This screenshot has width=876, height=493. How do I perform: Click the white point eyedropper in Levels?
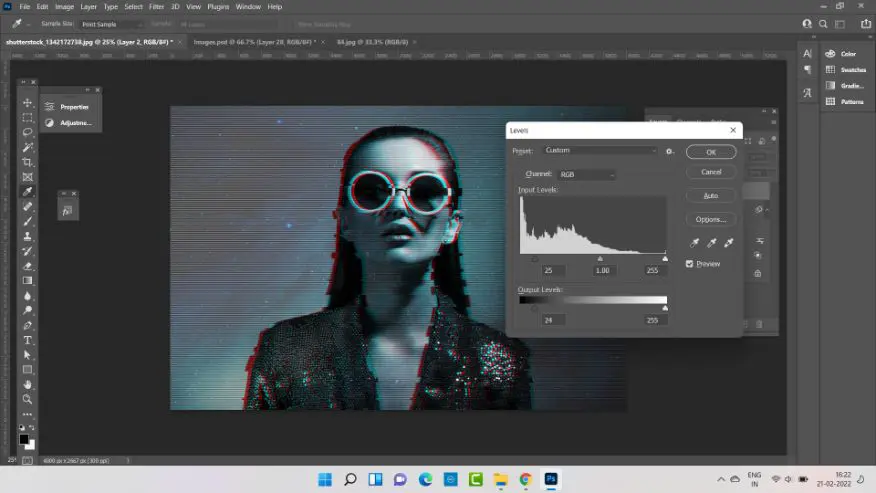click(729, 243)
